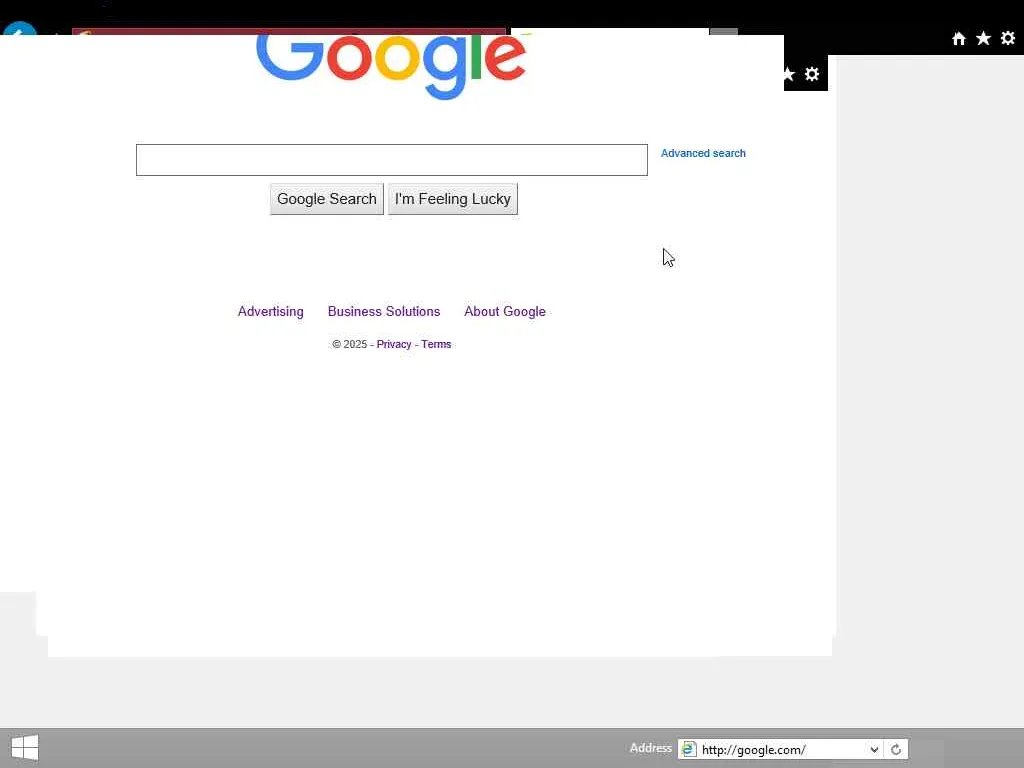Image resolution: width=1024 pixels, height=768 pixels.
Task: Click the Internet Explorer page icon in Address bar
Action: click(x=688, y=749)
